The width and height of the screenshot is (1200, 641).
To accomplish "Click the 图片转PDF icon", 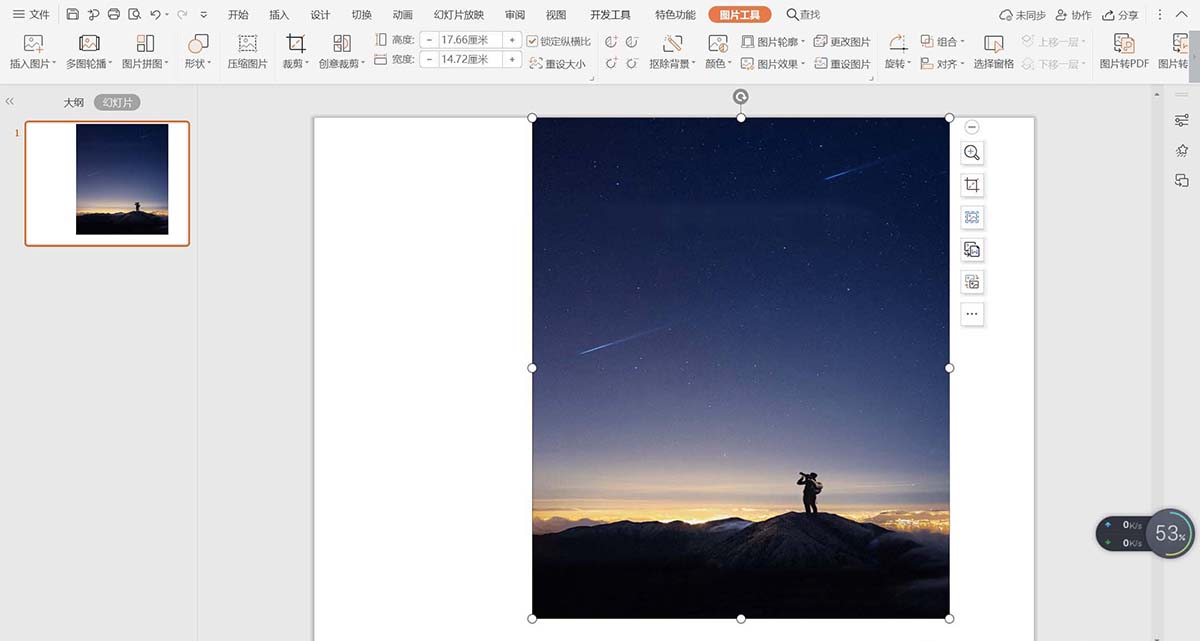I will [x=1124, y=43].
